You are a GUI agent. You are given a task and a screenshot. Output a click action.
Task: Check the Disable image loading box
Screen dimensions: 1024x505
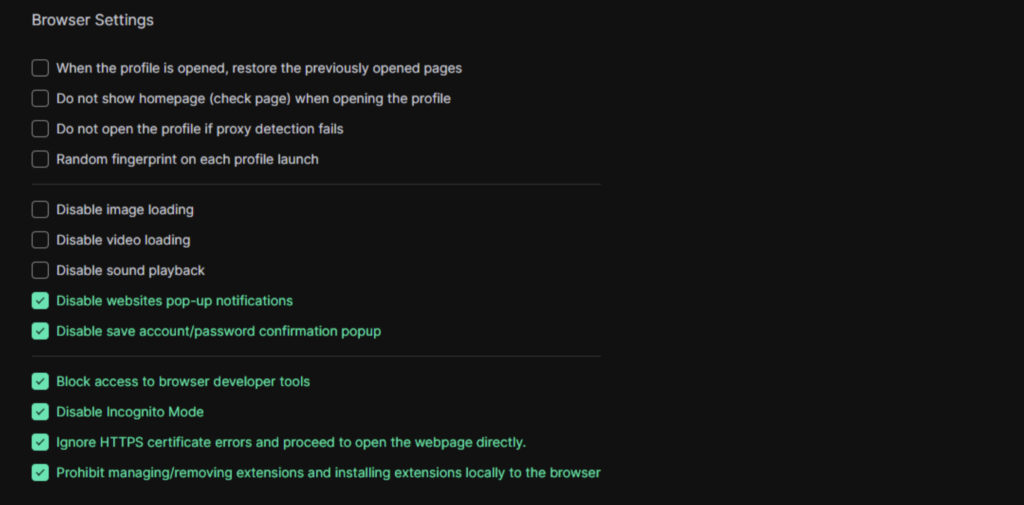(x=40, y=210)
